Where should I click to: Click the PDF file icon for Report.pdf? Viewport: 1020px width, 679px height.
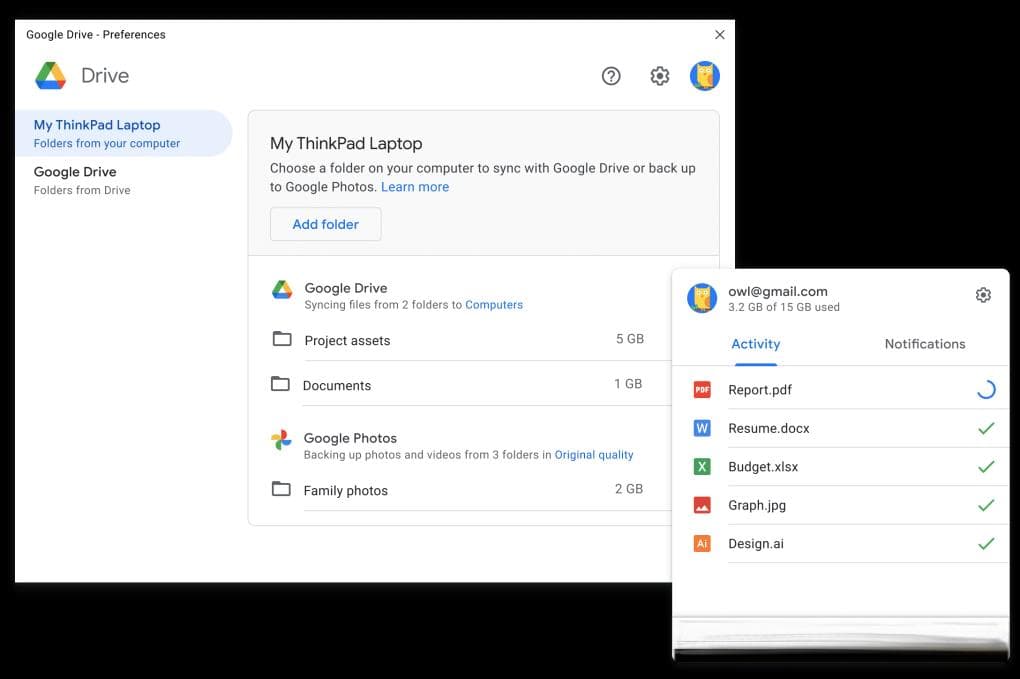click(x=702, y=390)
